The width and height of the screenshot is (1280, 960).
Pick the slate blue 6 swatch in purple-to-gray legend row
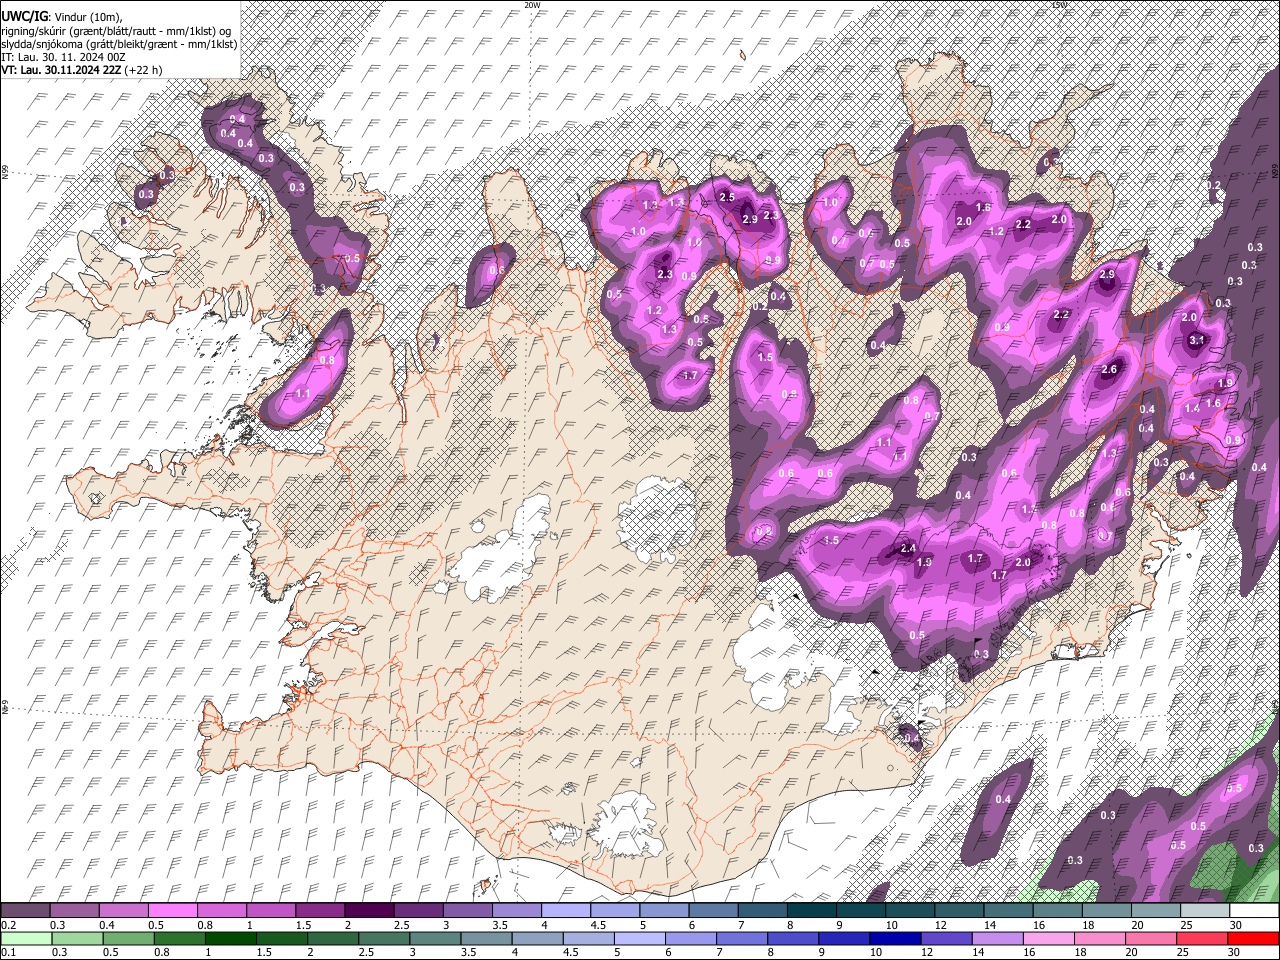(713, 911)
